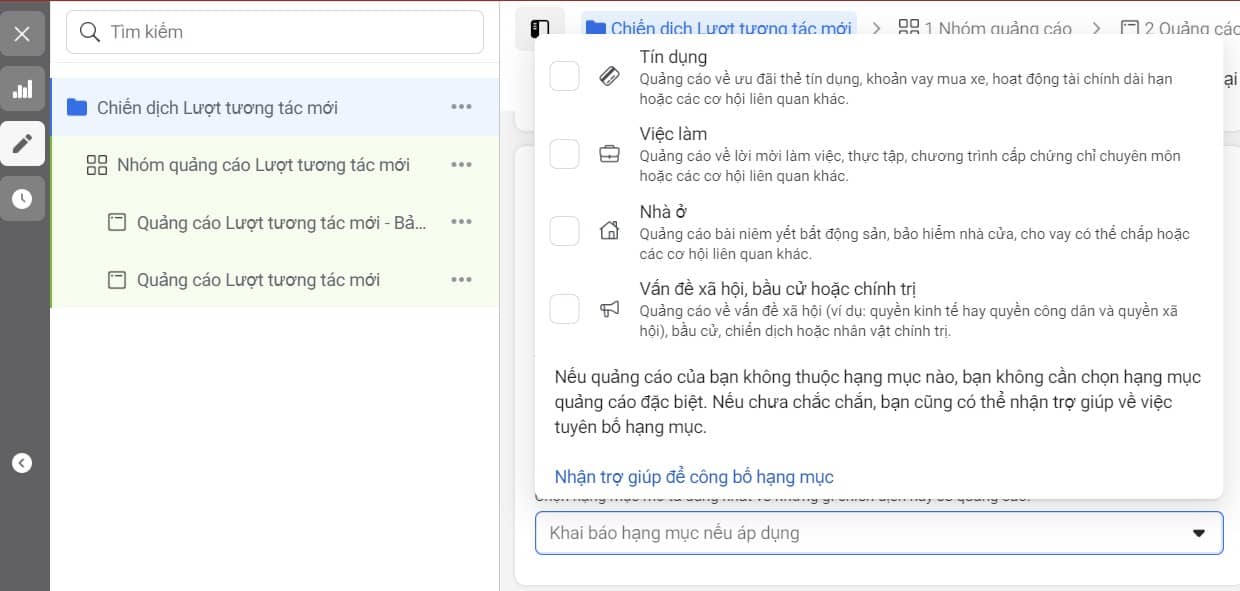Click the dropdown arrow of the category combo box
1240x591 pixels.
click(1199, 533)
